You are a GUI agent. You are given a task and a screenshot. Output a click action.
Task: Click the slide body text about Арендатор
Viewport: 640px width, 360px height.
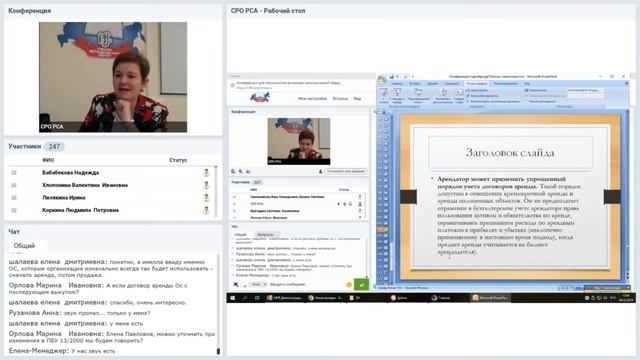(510, 215)
